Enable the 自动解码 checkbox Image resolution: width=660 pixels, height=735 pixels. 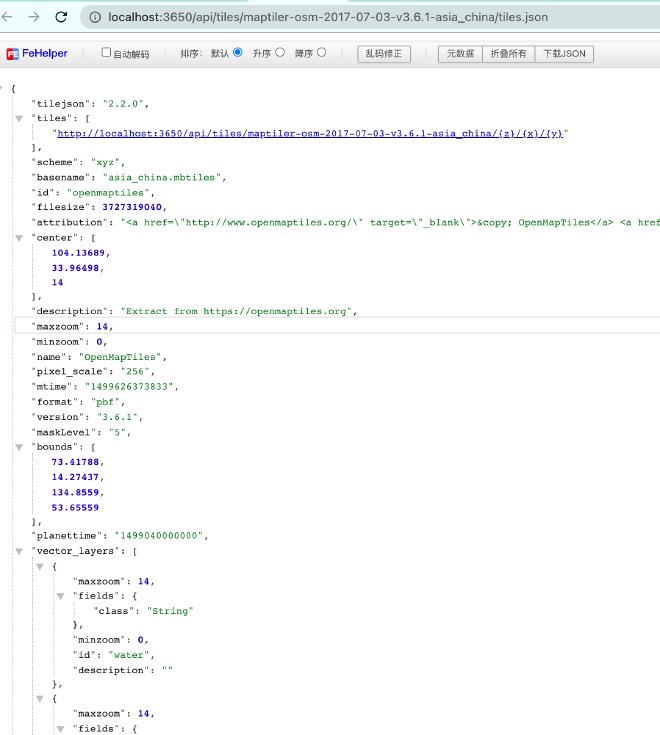(106, 52)
